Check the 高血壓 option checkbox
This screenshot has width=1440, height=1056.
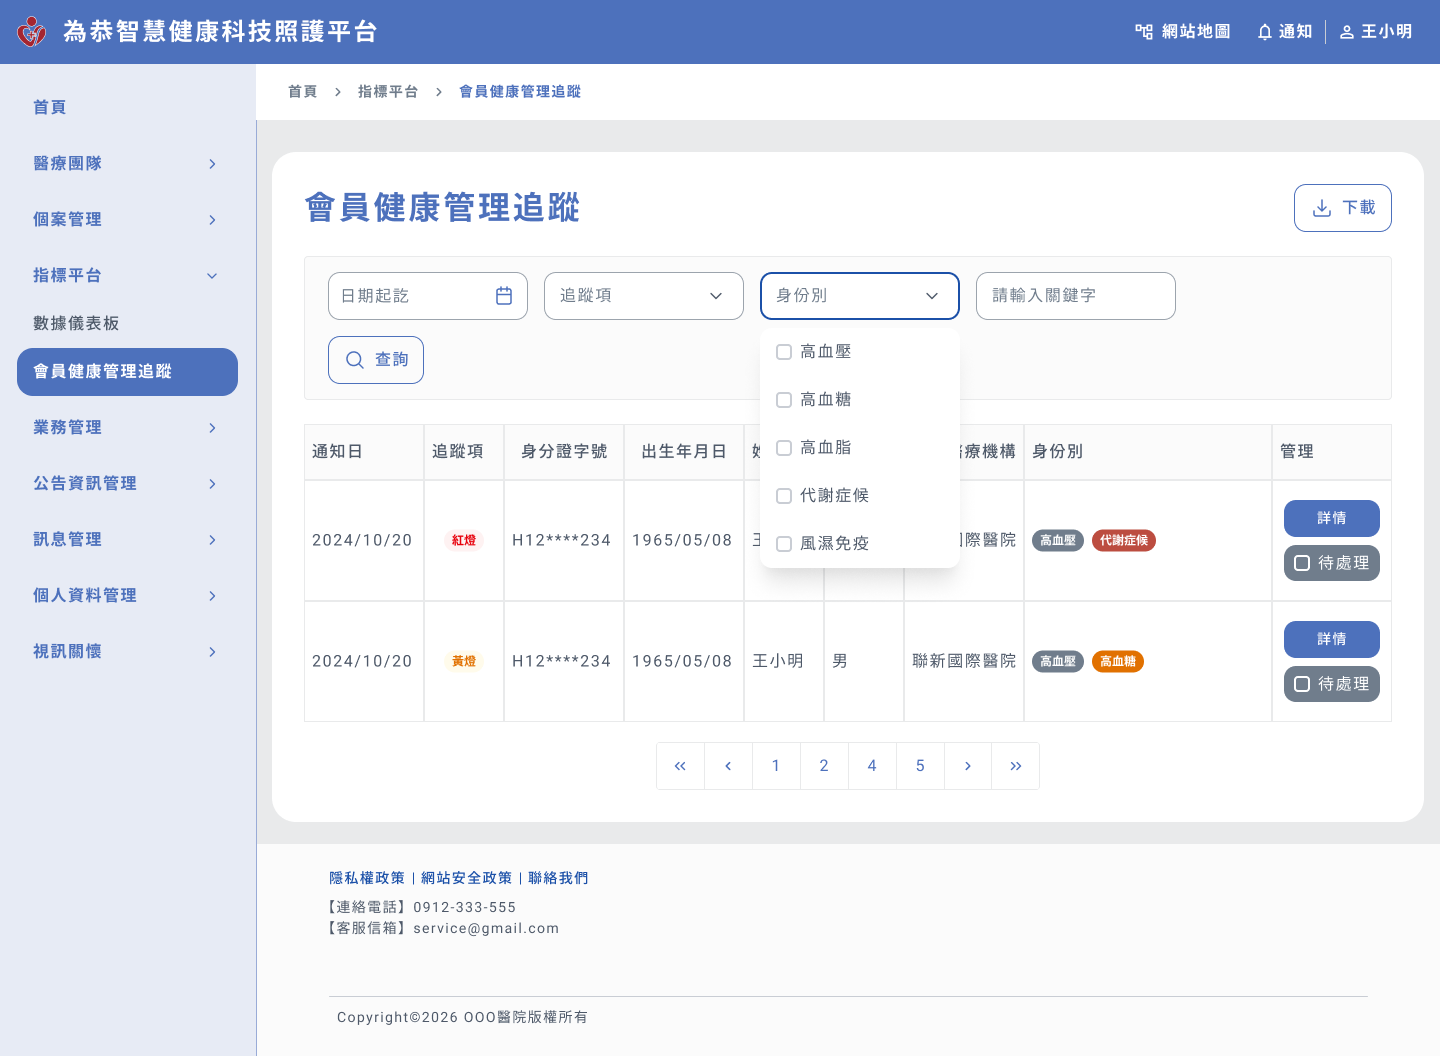pos(784,352)
